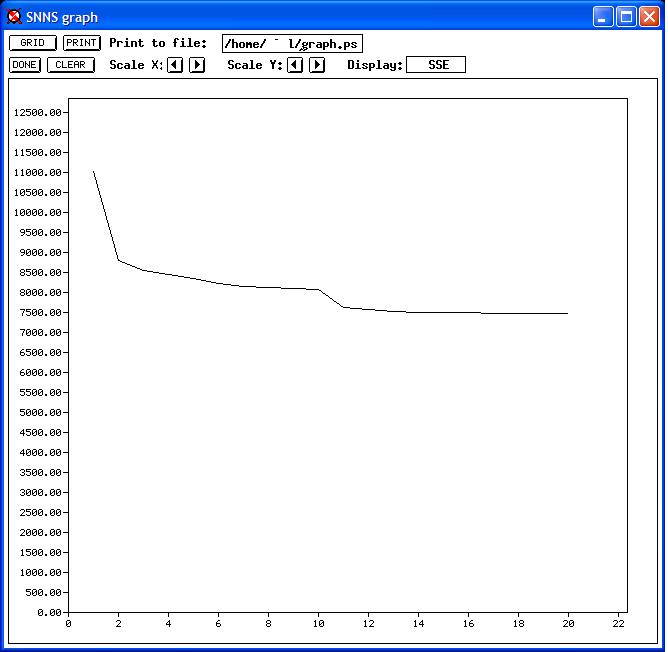Click the 12500.00 Y-axis label
This screenshot has width=668, height=652.
click(x=39, y=112)
